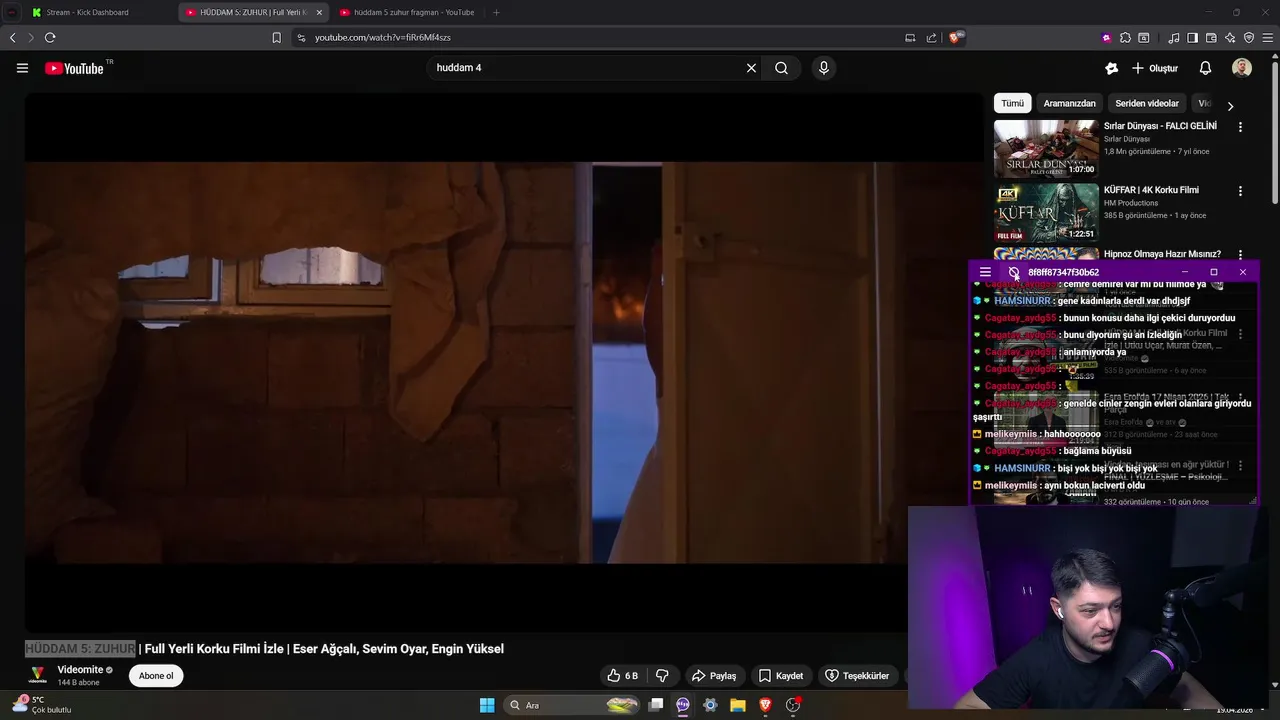Open the extensions puzzle icon
Viewport: 1280px width, 720px height.
(1125, 38)
